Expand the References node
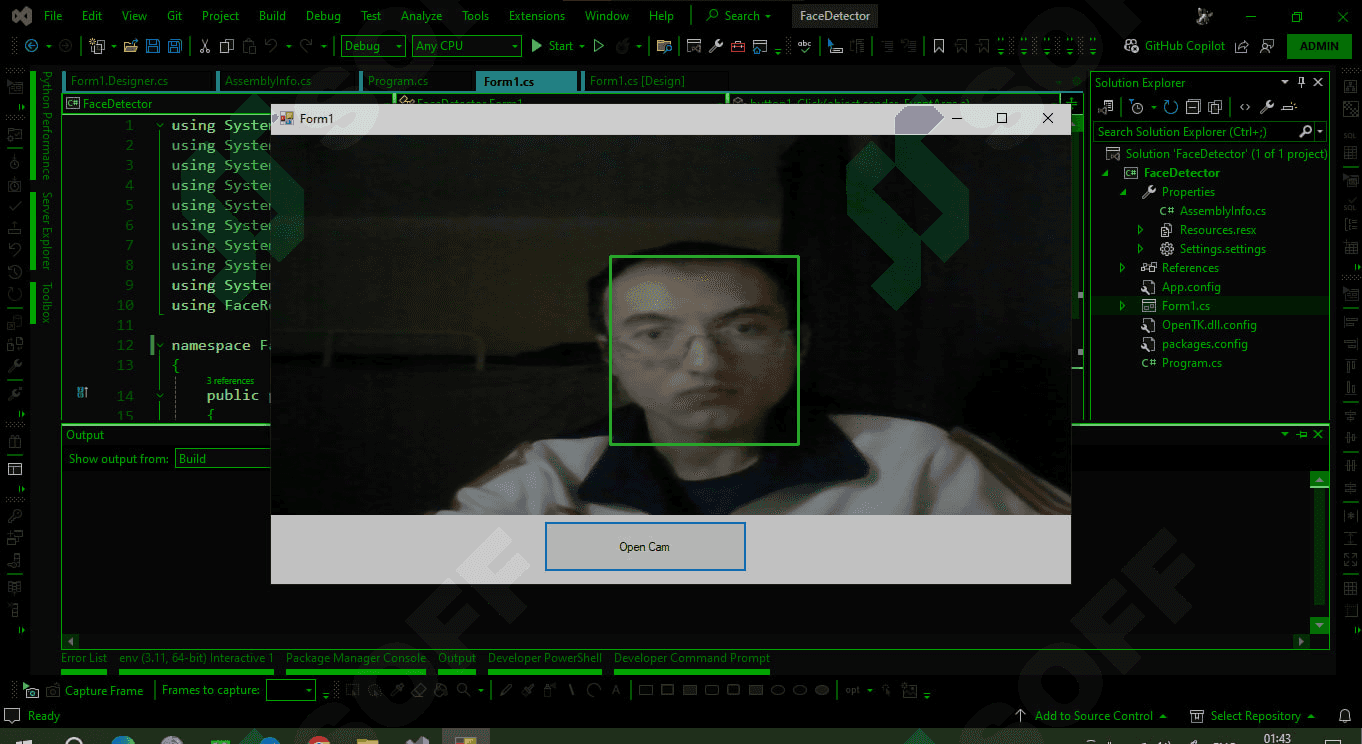1362x744 pixels. (x=1122, y=268)
